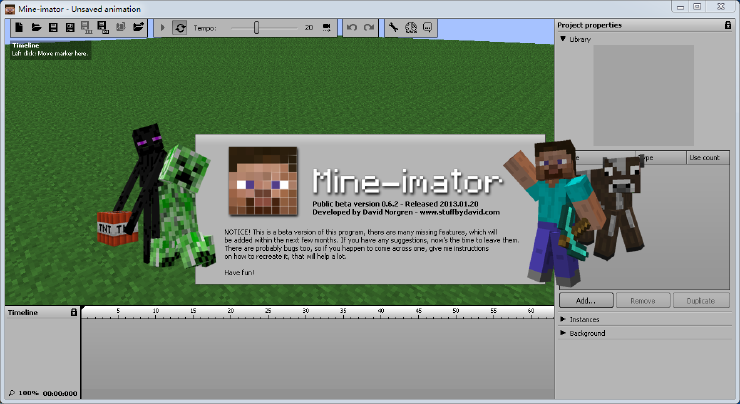Toggle the Project properties panel lock
740x404 pixels.
[x=728, y=25]
